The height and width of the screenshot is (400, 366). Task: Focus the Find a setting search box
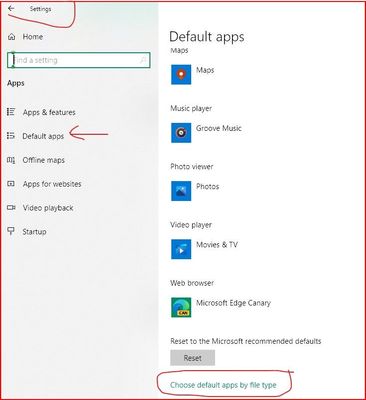tap(79, 60)
